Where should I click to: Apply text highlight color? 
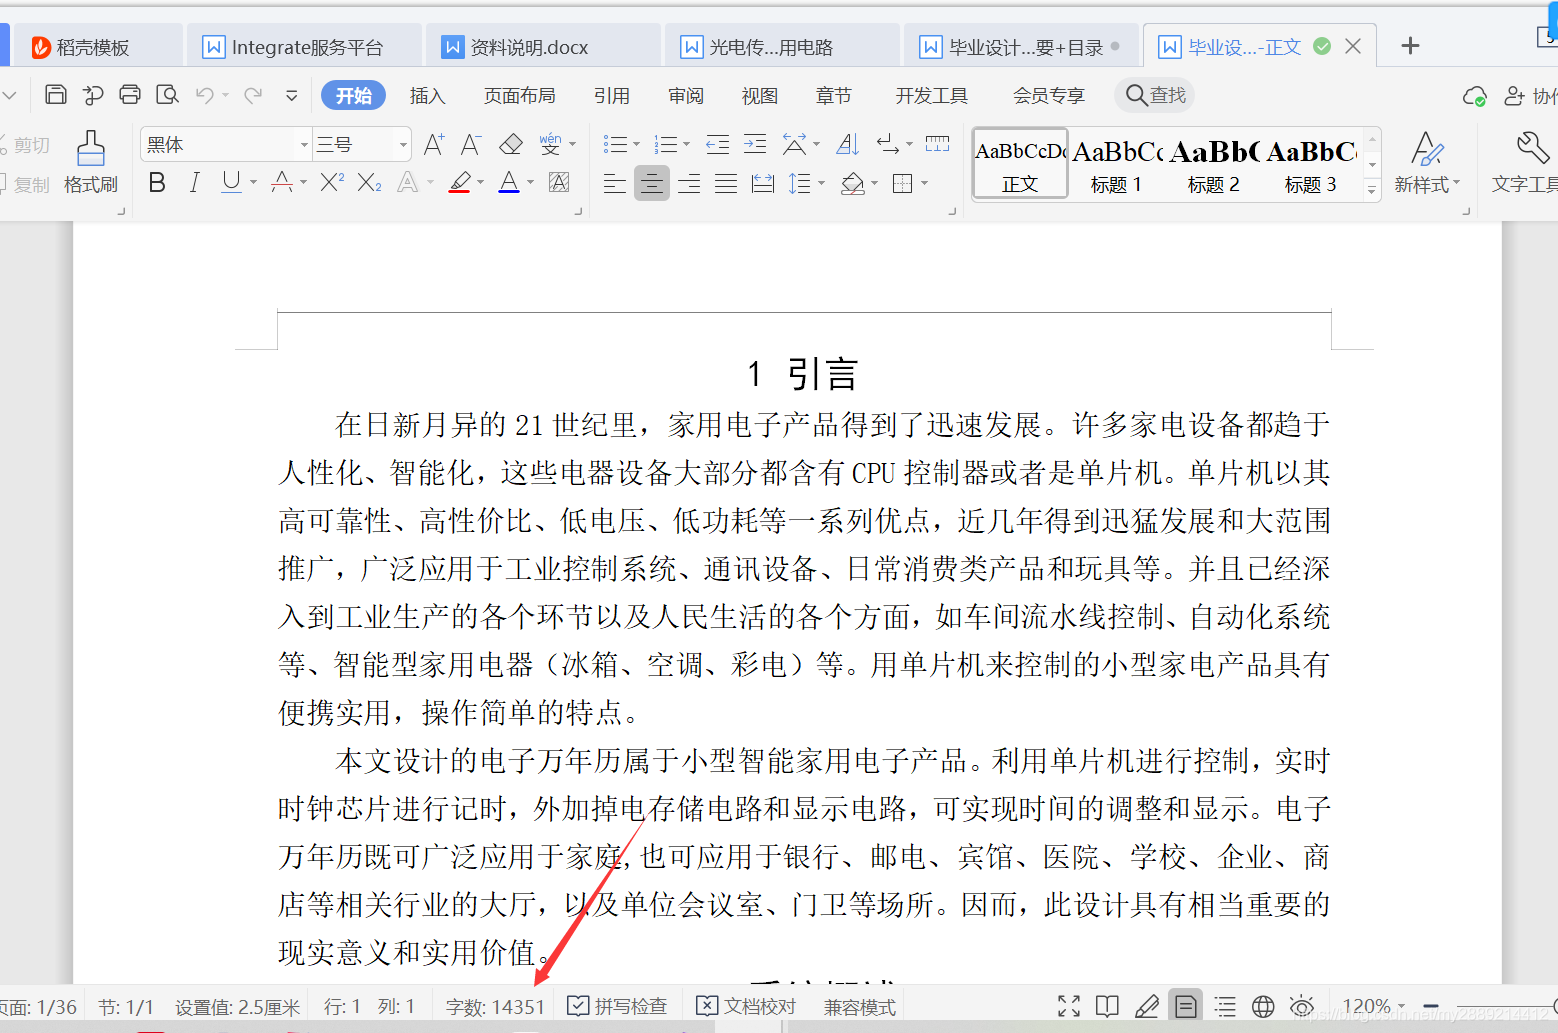pos(460,182)
